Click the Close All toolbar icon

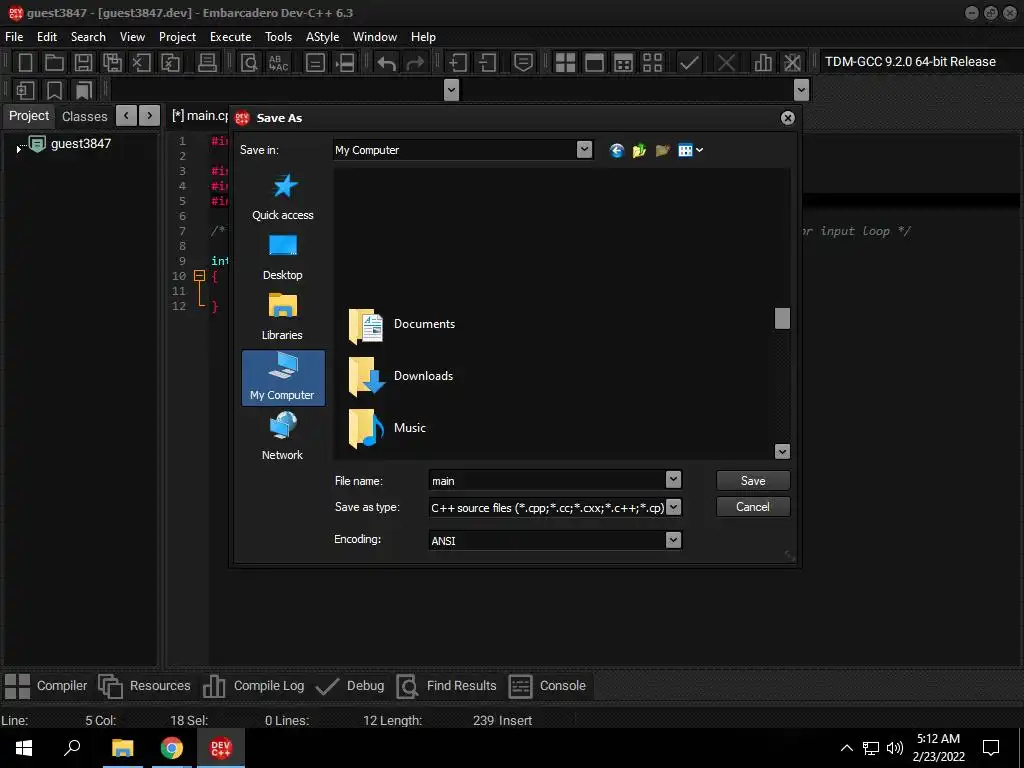pyautogui.click(x=170, y=63)
